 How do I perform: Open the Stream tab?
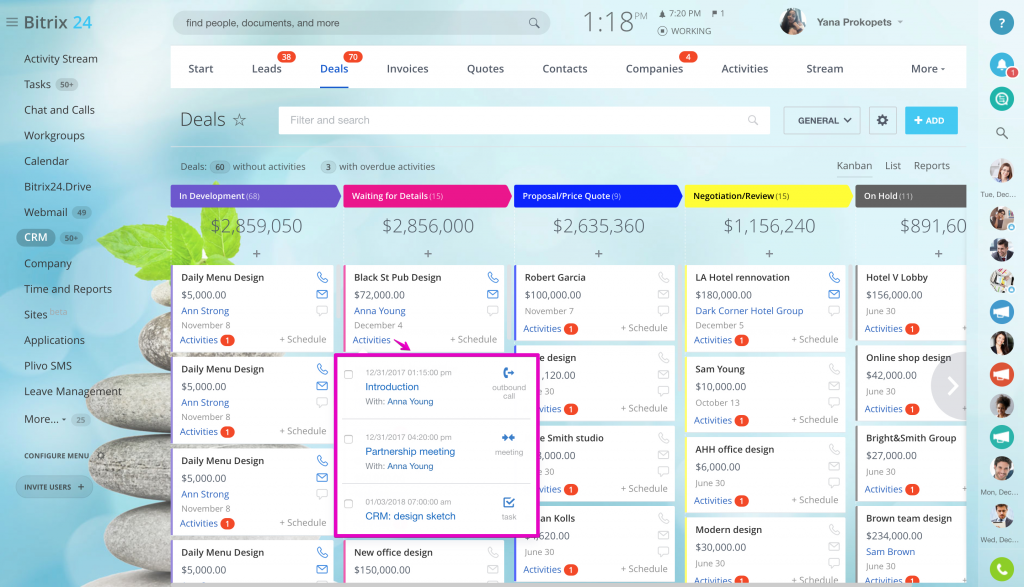824,69
